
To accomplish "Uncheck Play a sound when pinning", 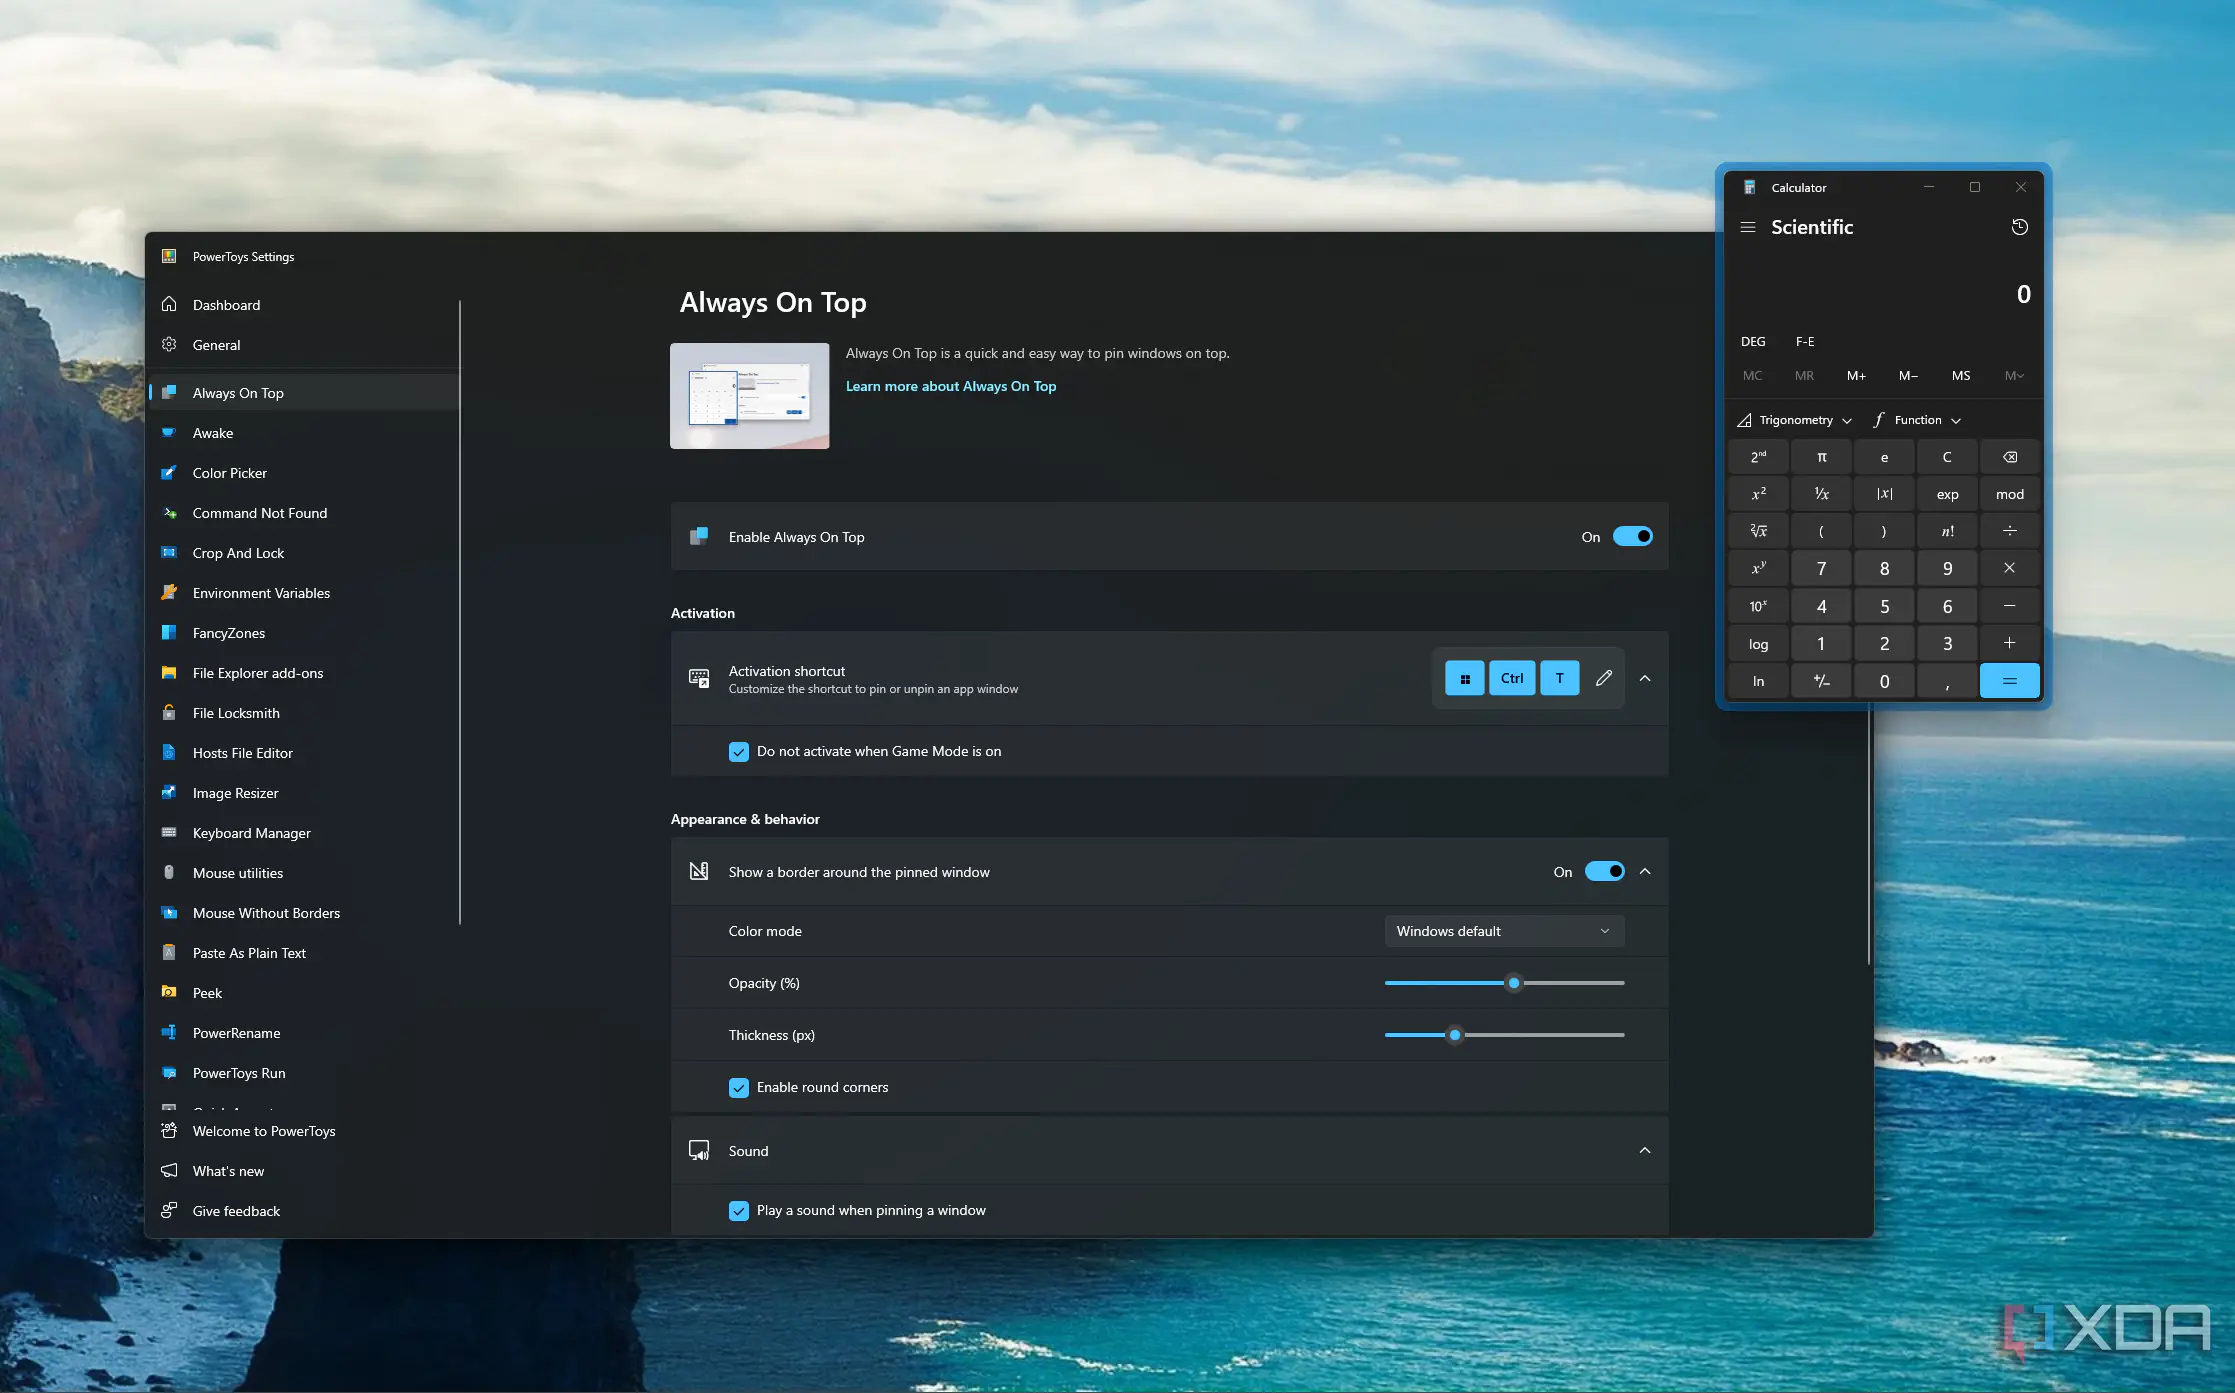I will (x=739, y=1211).
